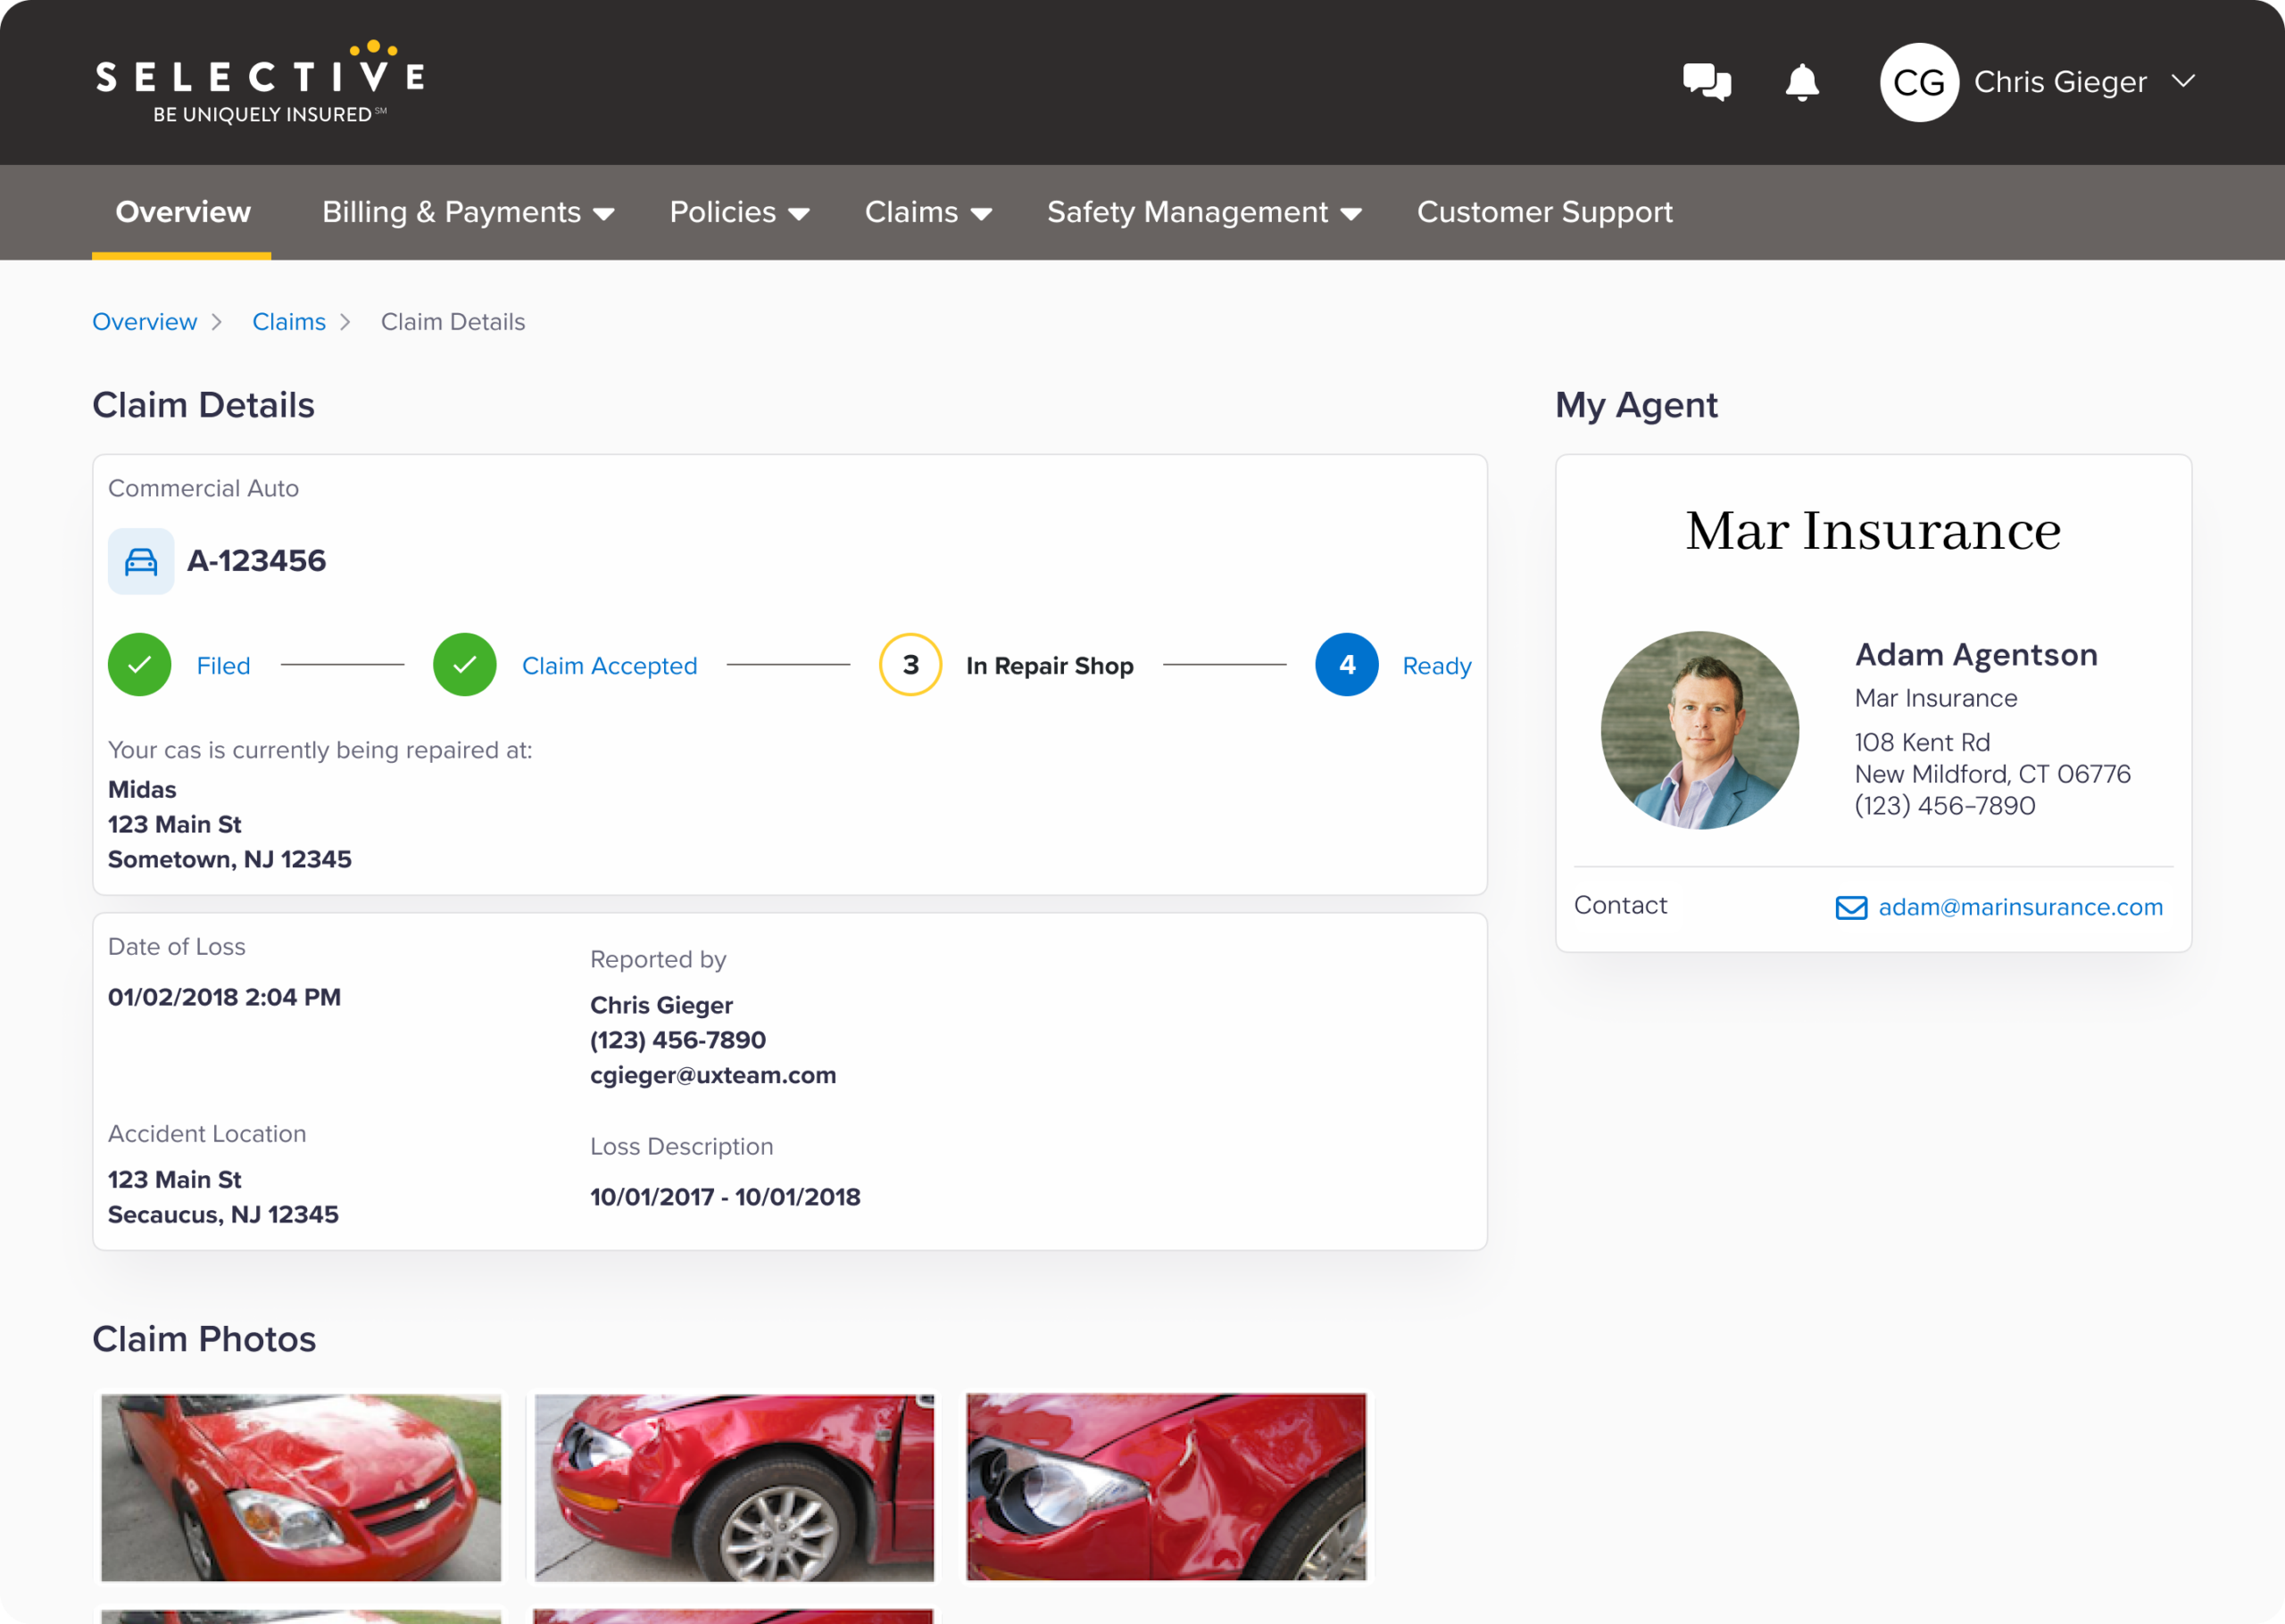Click the CG user avatar
This screenshot has width=2285, height=1624.
point(1918,82)
